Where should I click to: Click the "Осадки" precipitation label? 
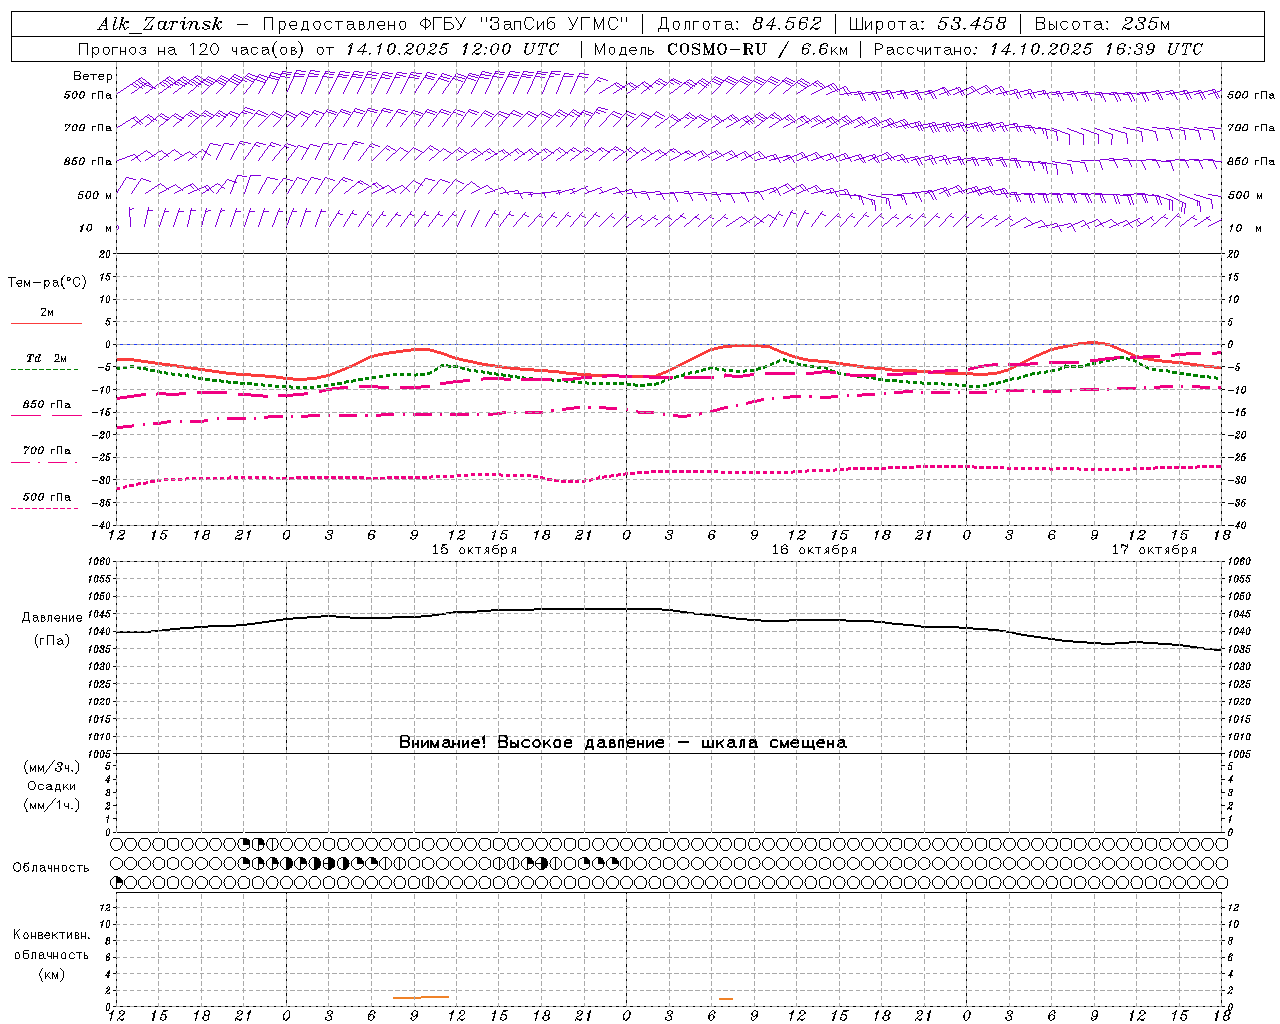pos(51,786)
